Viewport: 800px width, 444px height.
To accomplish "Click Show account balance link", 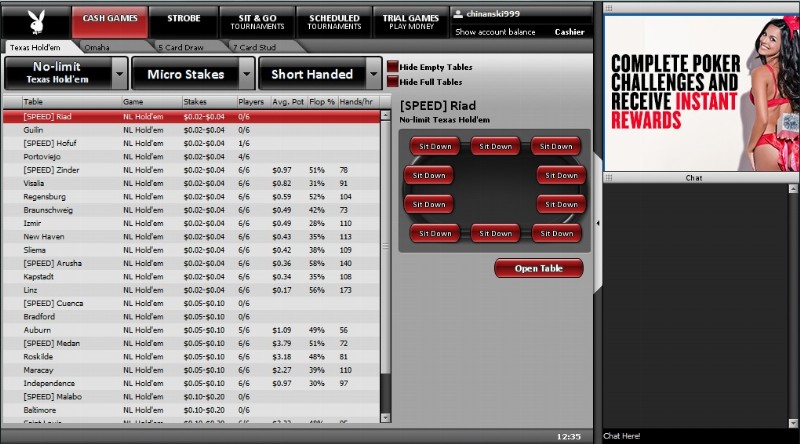I will pyautogui.click(x=495, y=32).
